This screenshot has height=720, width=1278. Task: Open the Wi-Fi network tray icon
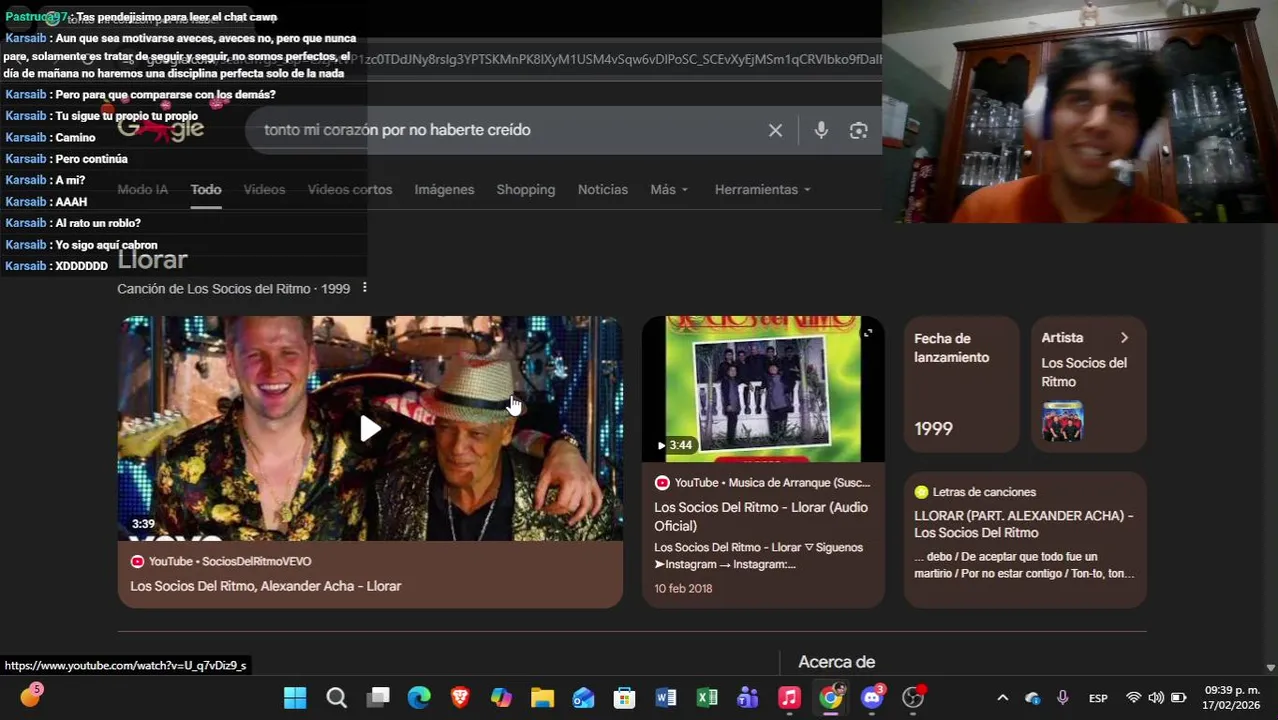(x=1133, y=698)
